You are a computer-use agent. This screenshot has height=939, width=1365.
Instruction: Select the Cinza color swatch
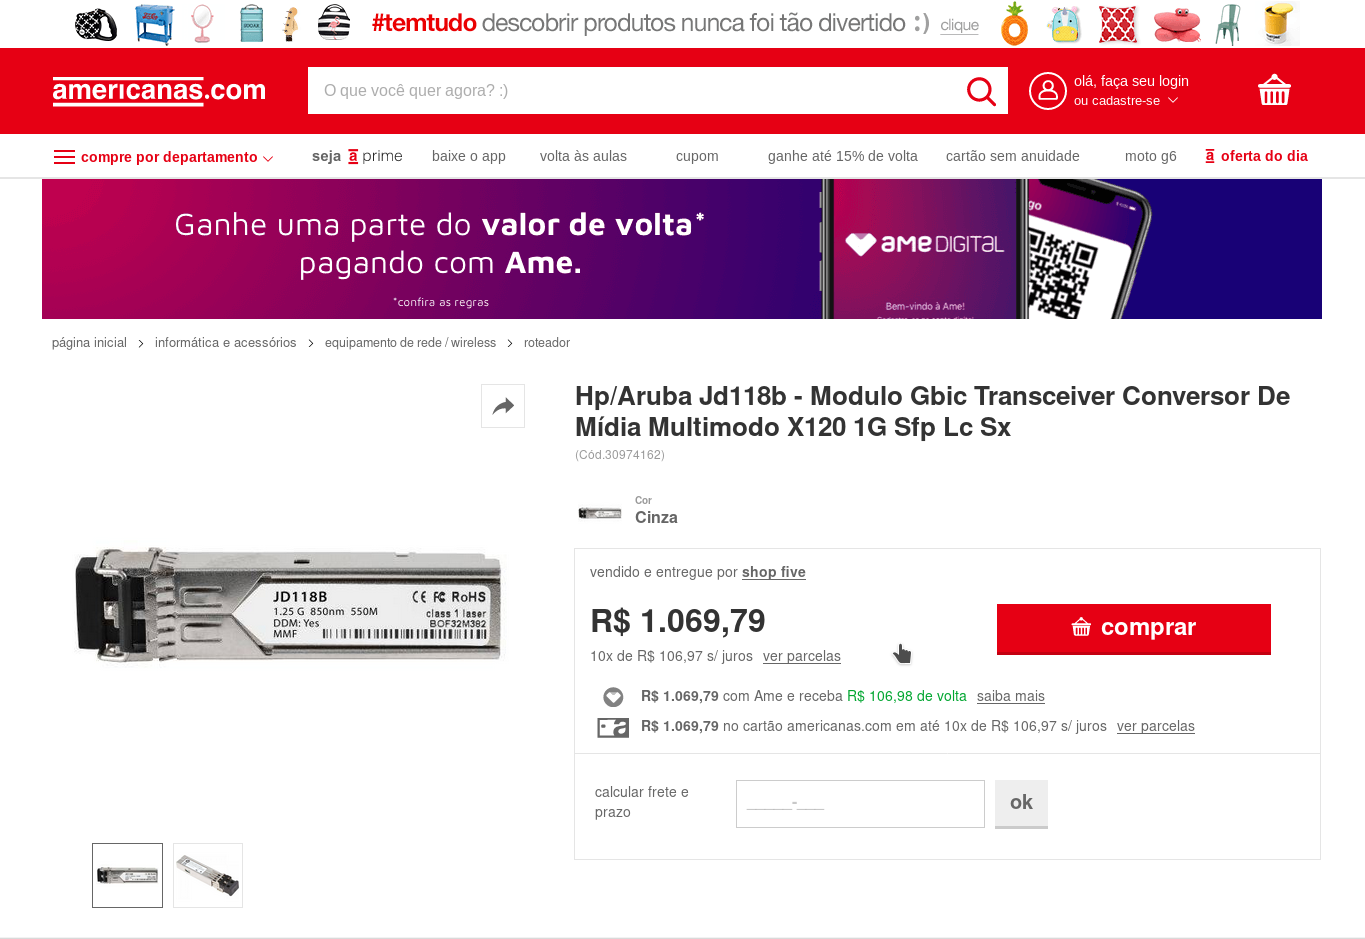point(600,513)
